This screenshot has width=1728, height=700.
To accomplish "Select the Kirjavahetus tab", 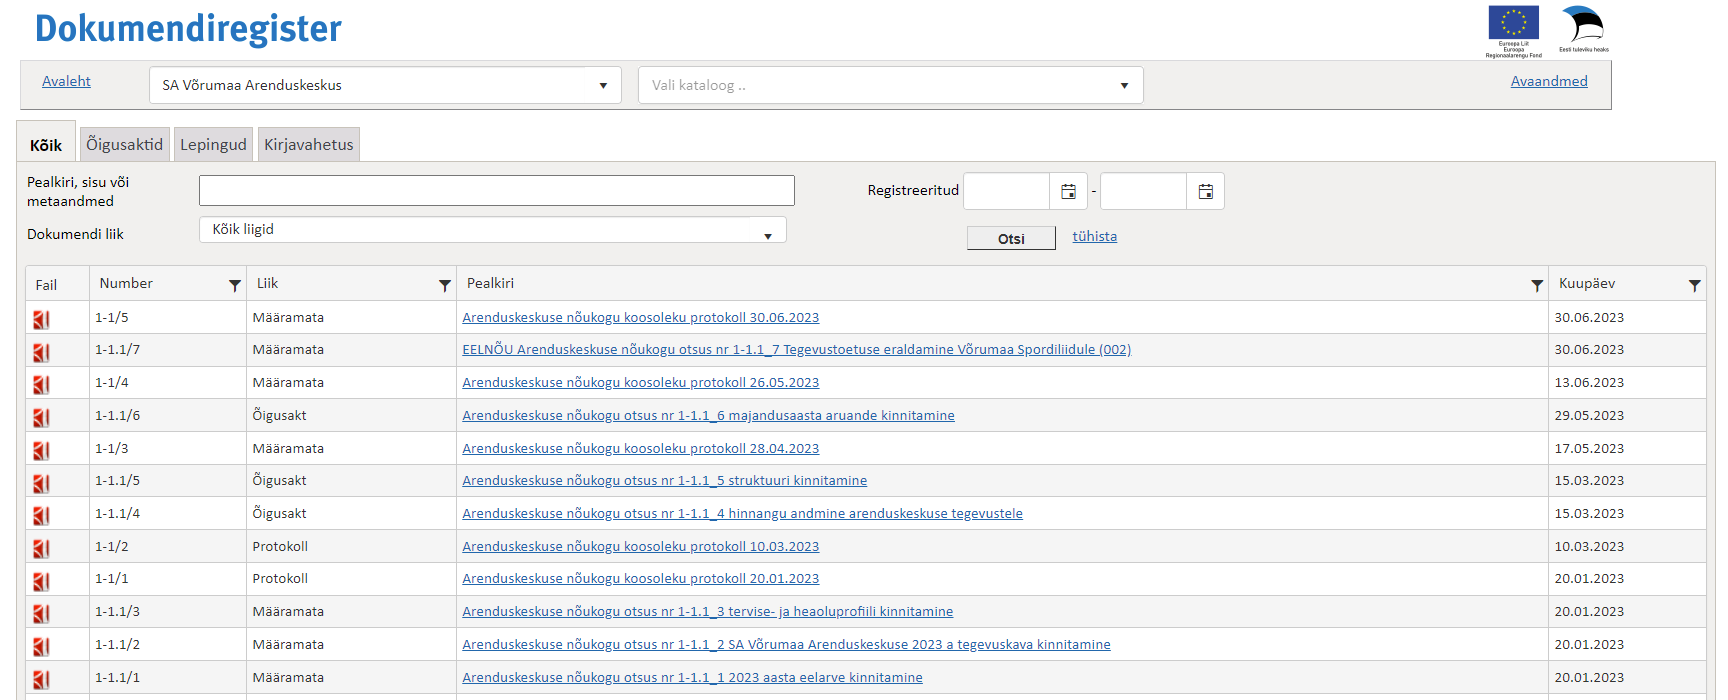I will click(x=308, y=144).
